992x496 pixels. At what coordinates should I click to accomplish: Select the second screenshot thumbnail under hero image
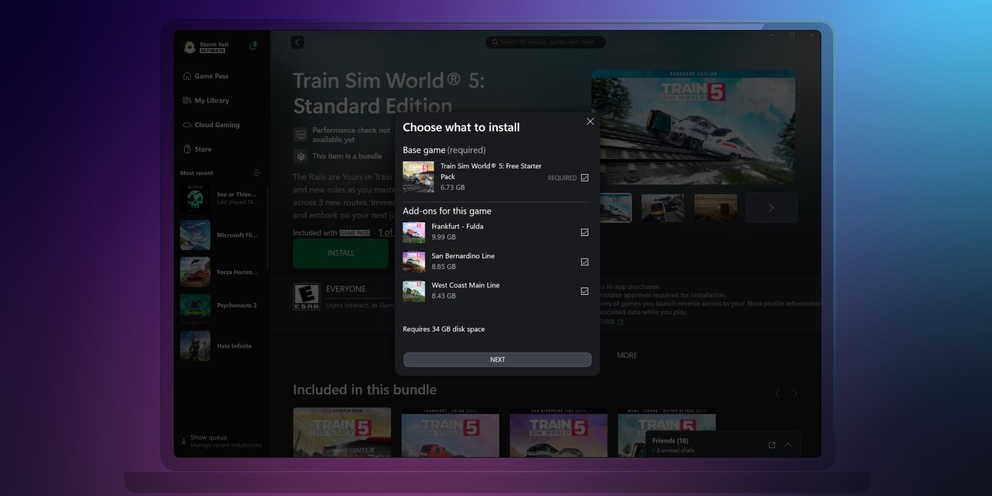[662, 208]
